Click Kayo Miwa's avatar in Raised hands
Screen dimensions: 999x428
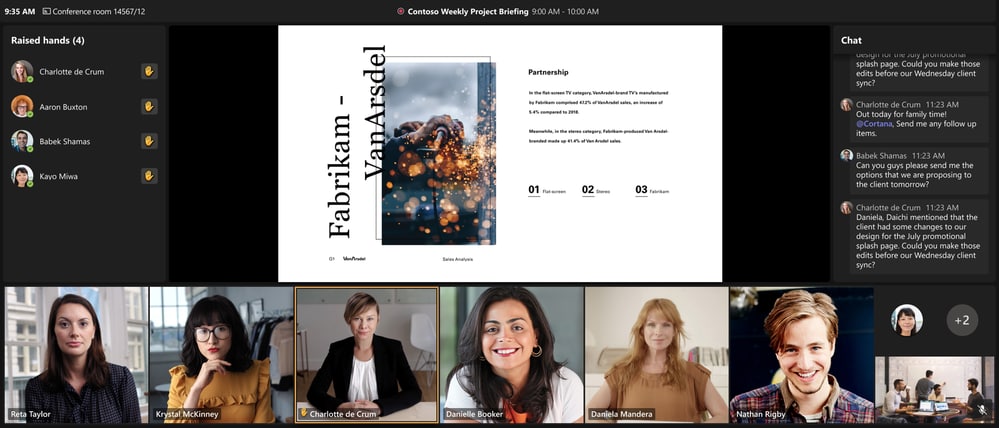(22, 176)
